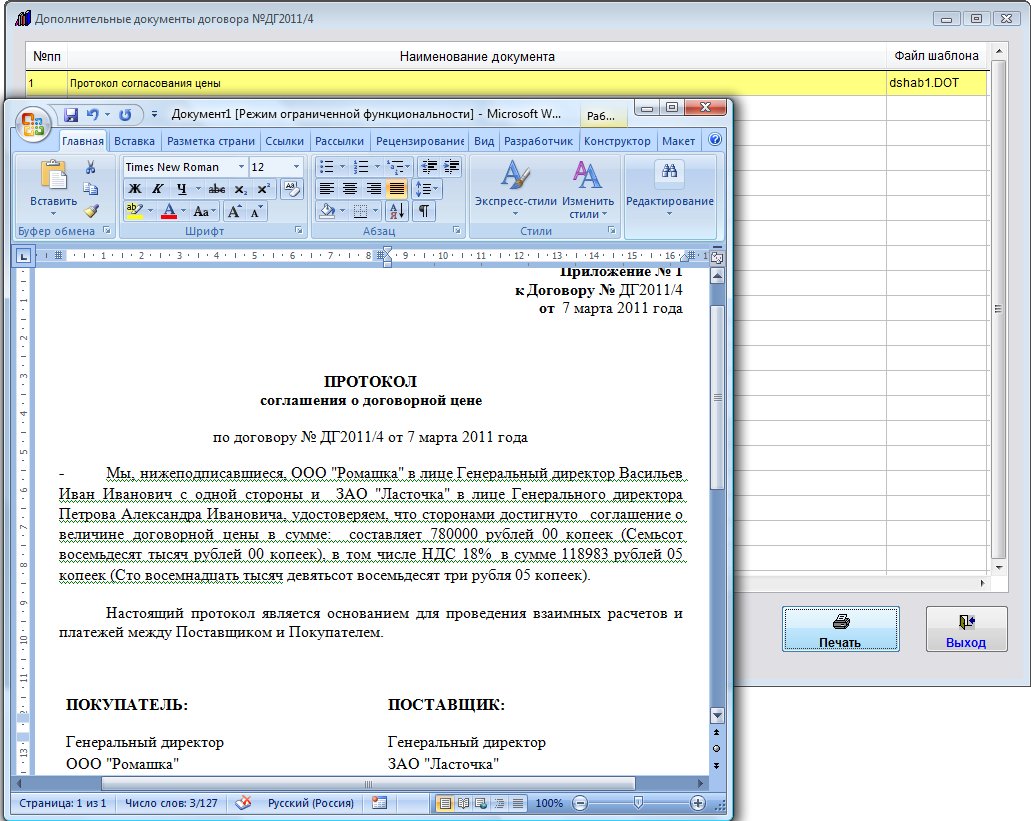Image resolution: width=1031 pixels, height=821 pixels.
Task: Activate the Format Painter brush
Action: coord(91,211)
